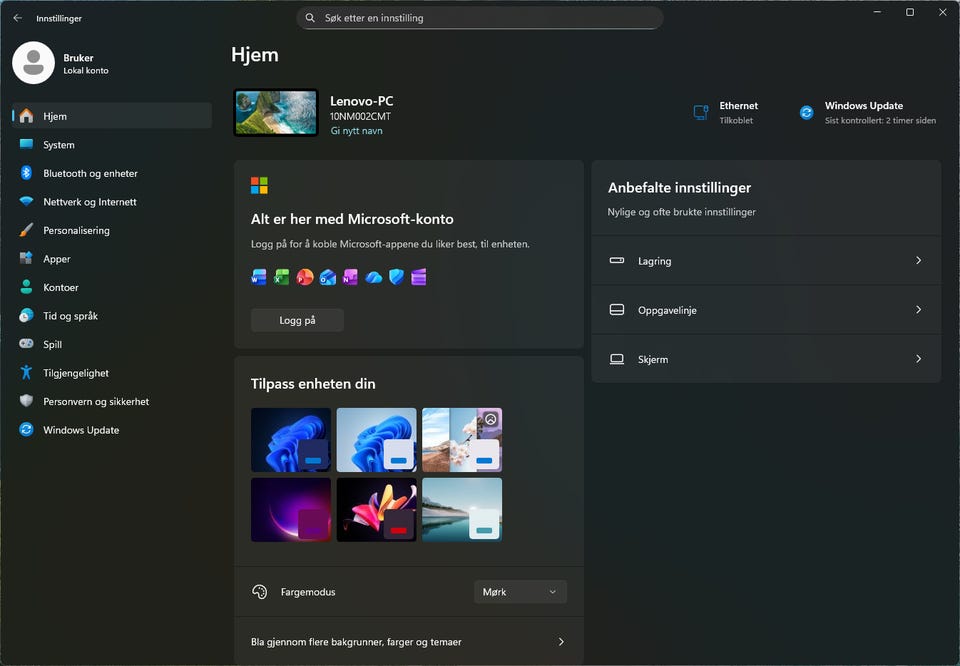
Task: Click the Lokal konto label
Action: tap(86, 70)
